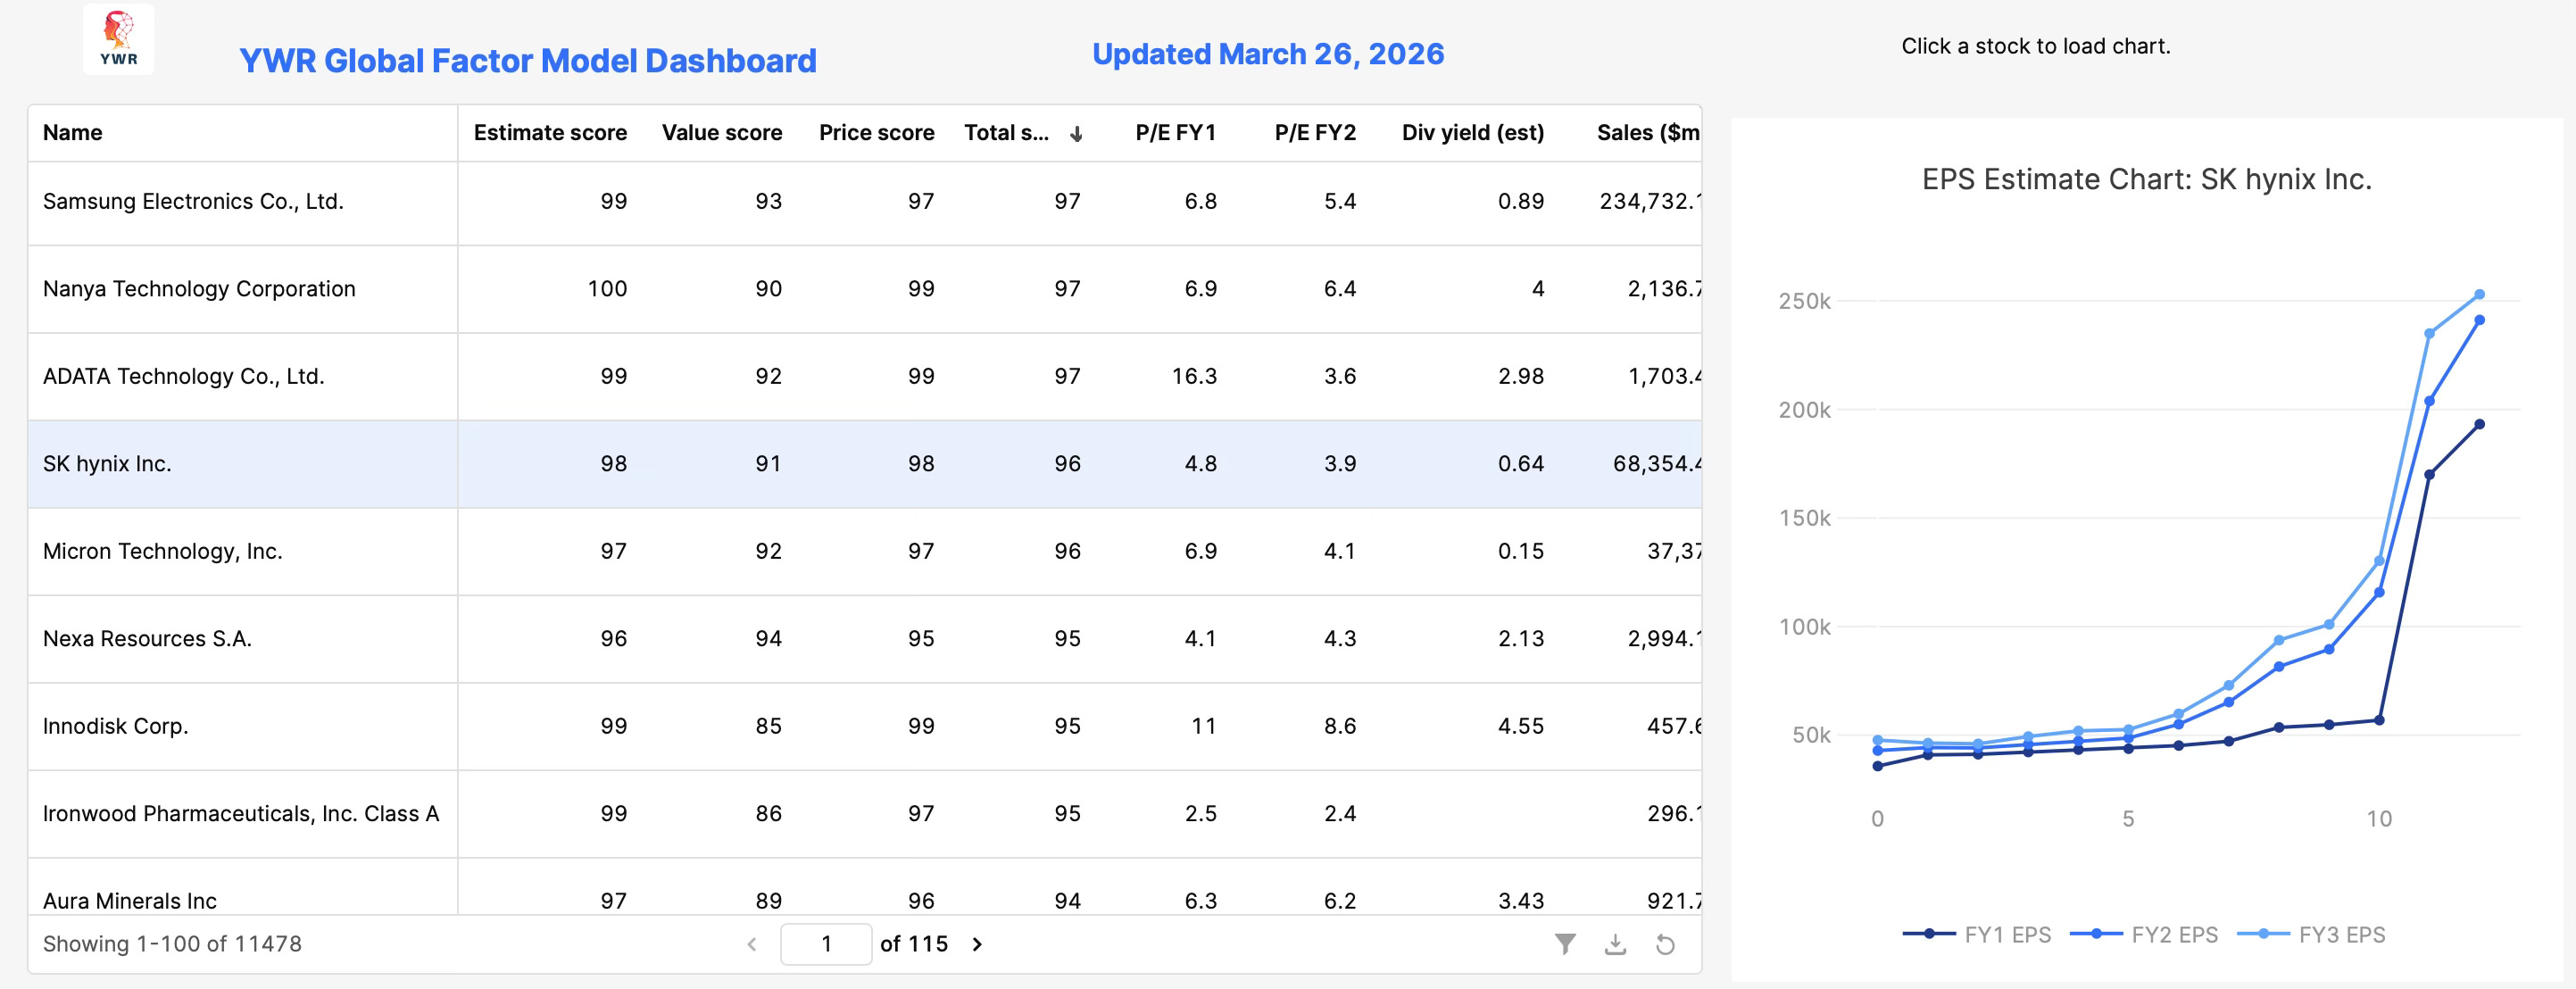Click the Name column header
Screen dimensions: 2576x989
(73, 133)
